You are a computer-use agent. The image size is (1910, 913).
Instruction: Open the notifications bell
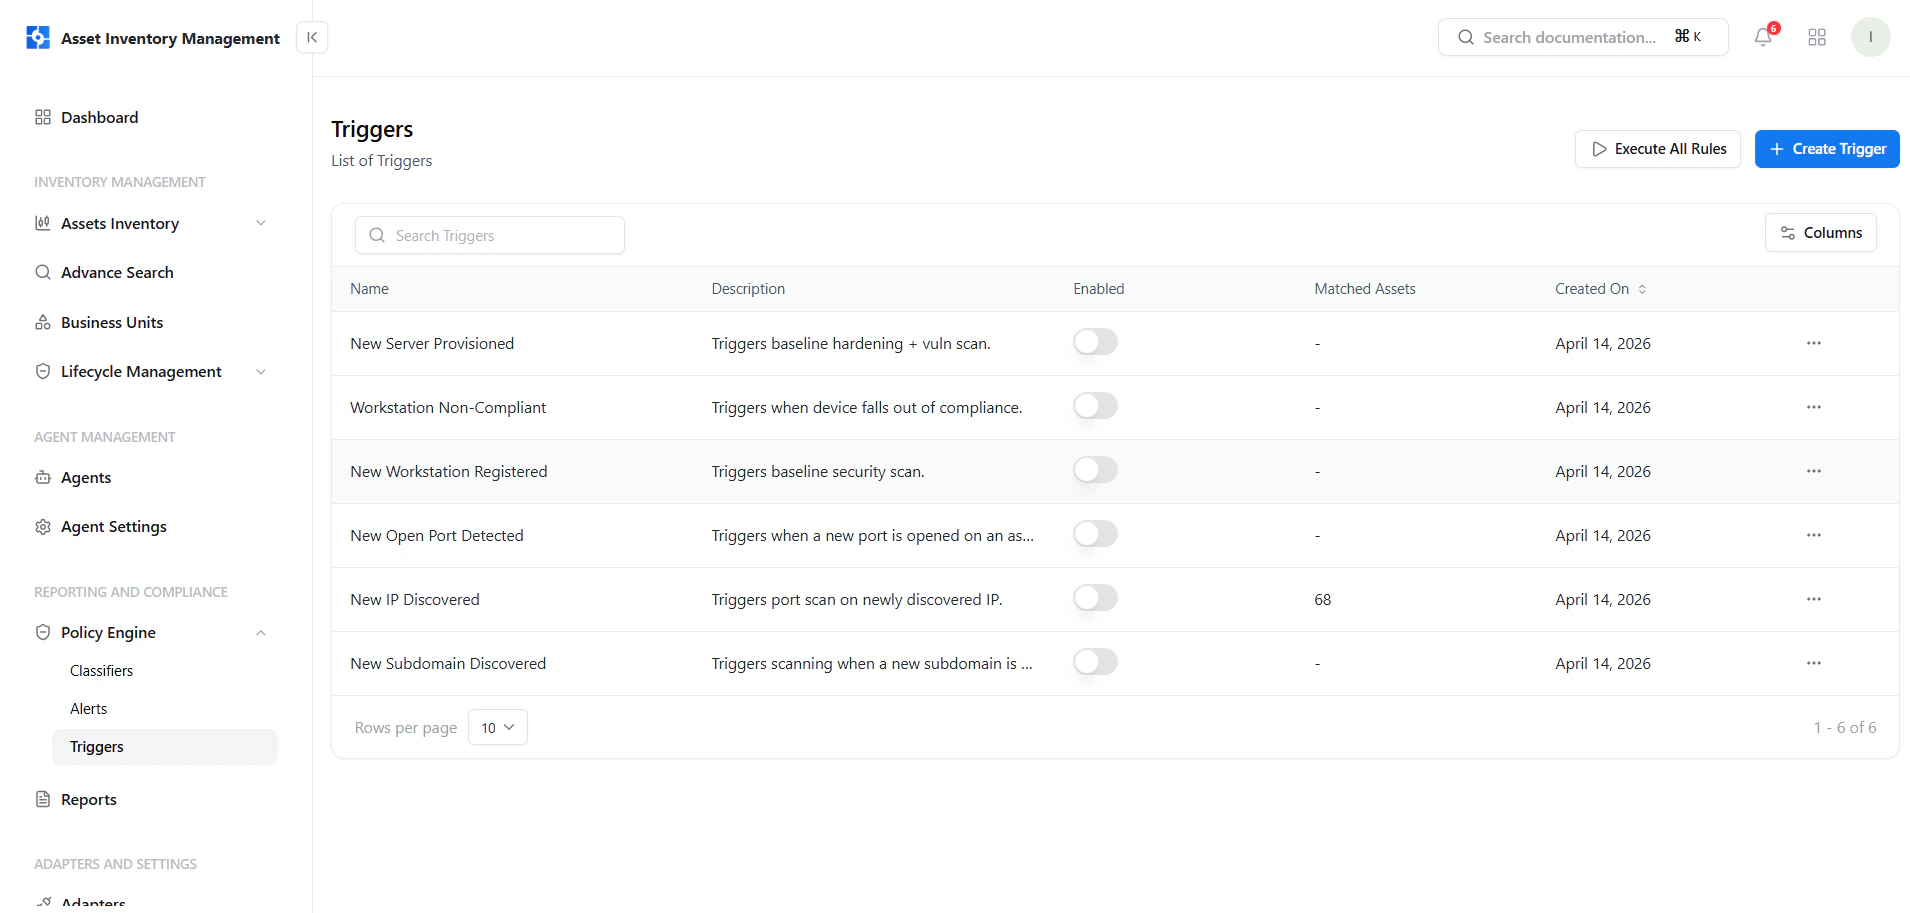[x=1763, y=37]
